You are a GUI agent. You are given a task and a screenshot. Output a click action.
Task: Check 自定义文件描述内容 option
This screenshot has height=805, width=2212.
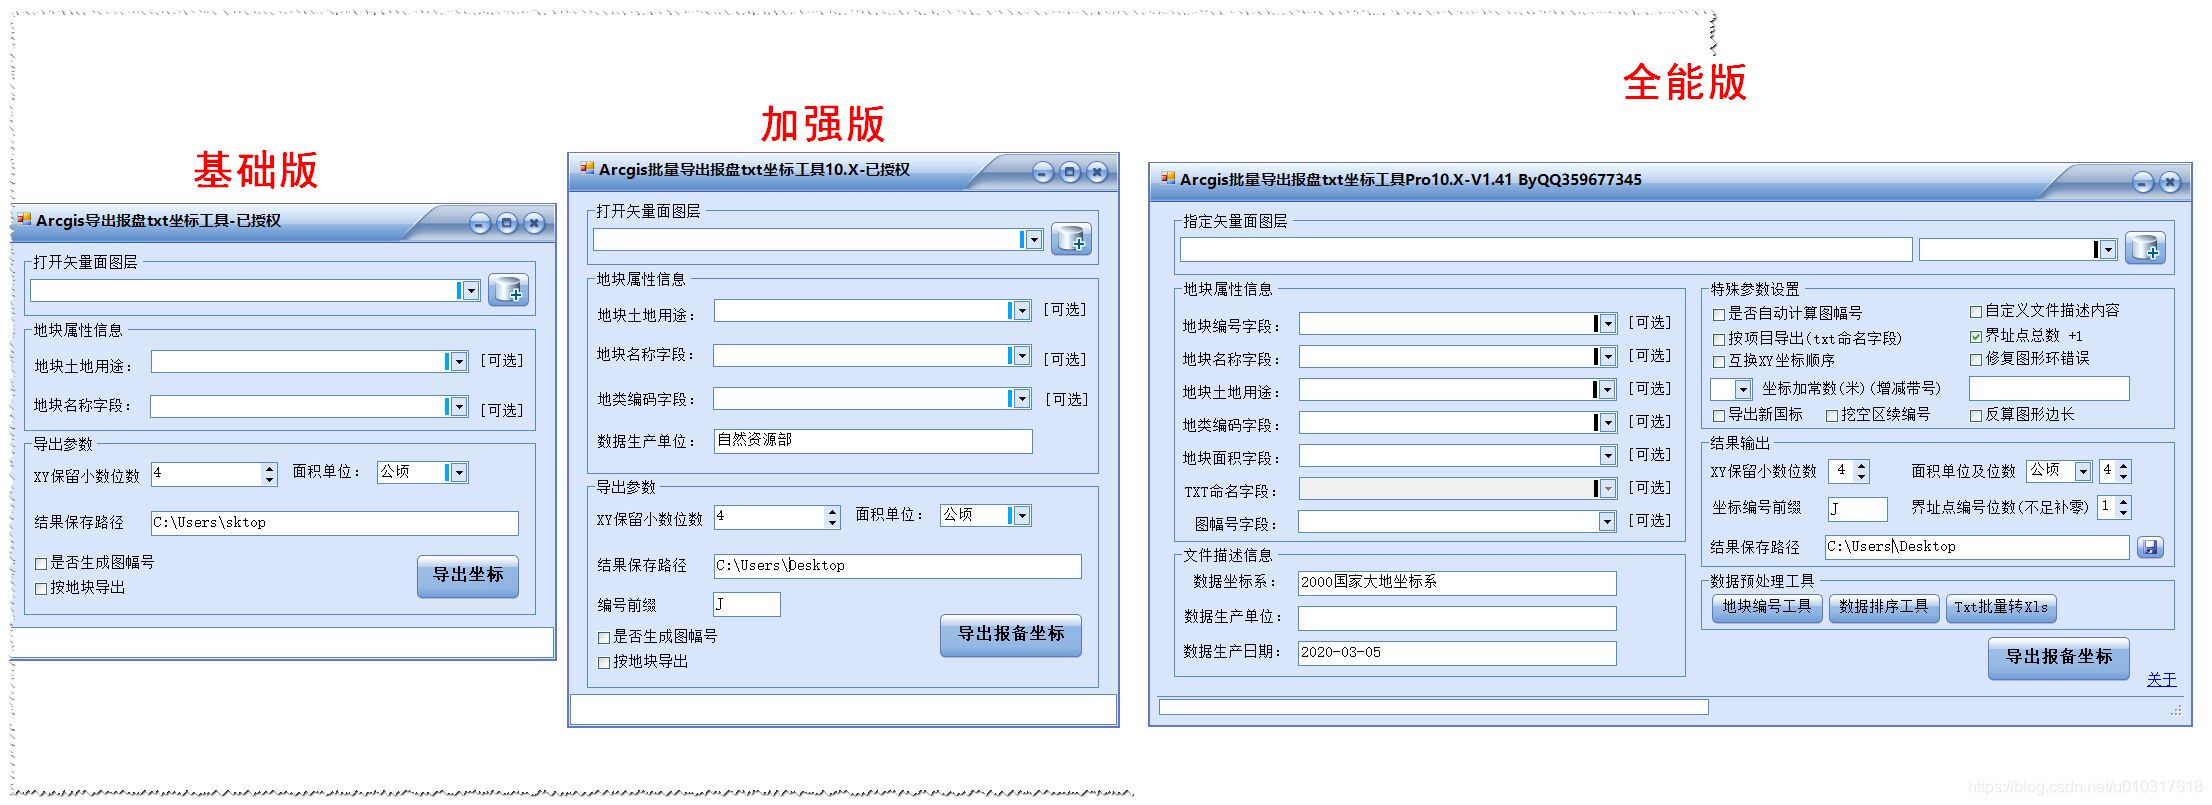point(1976,311)
